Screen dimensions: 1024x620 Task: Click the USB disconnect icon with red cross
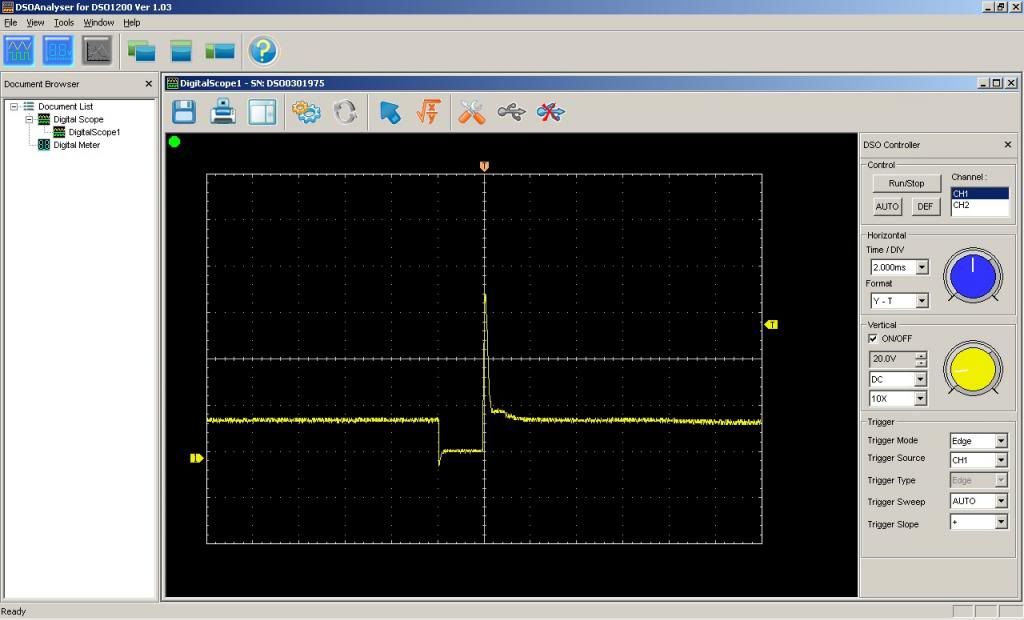(x=551, y=112)
